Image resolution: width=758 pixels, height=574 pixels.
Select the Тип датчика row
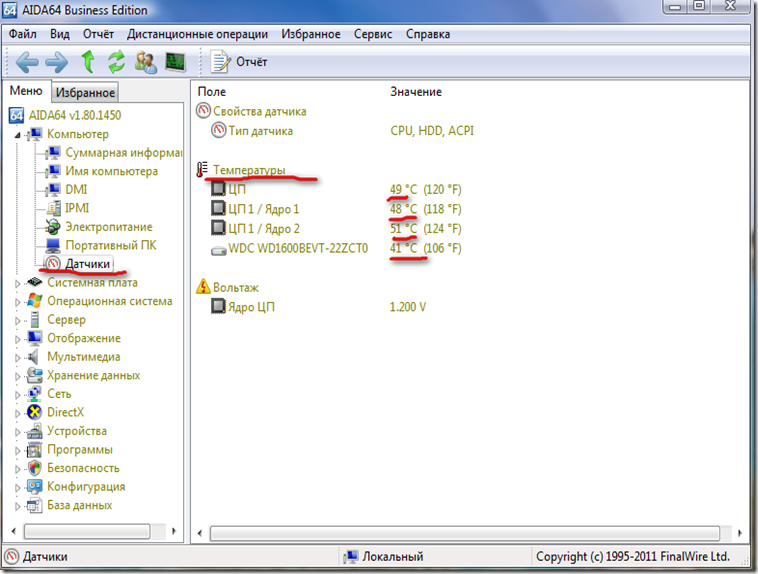(x=252, y=131)
